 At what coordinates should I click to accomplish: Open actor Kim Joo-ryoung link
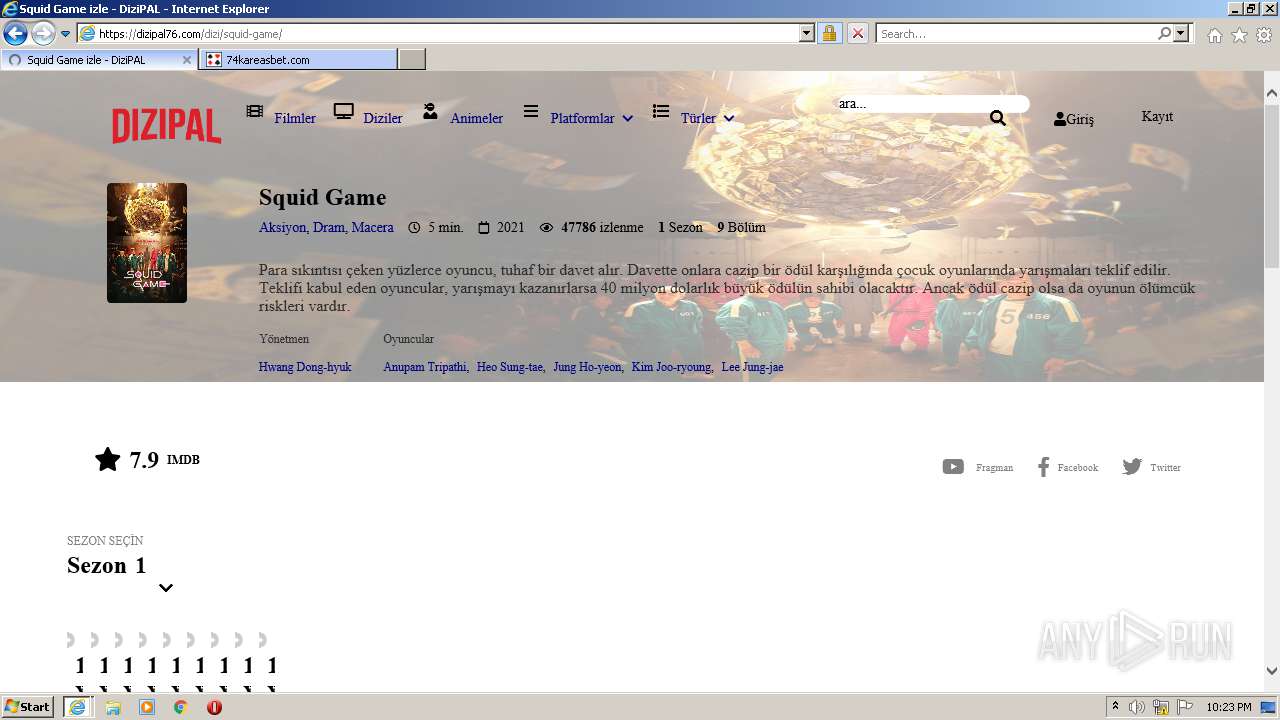click(671, 367)
